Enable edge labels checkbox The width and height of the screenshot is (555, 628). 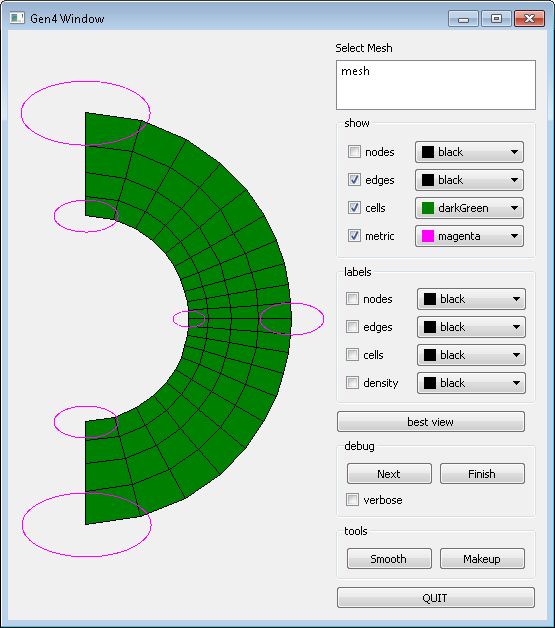tap(352, 327)
